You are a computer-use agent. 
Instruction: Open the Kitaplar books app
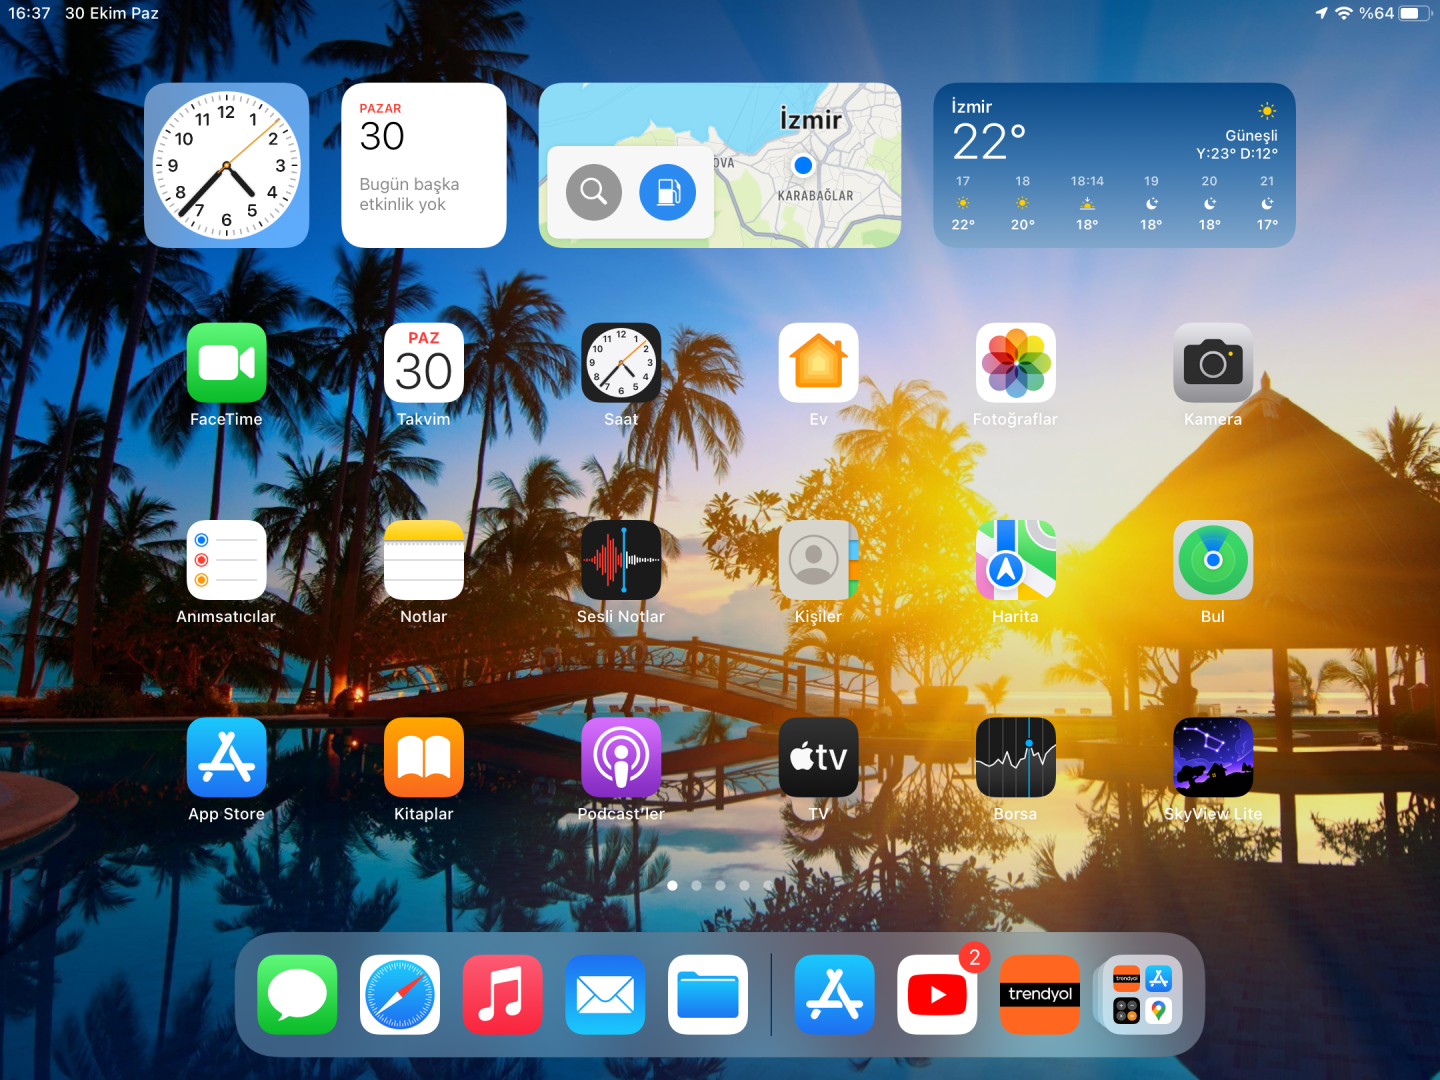tap(424, 757)
